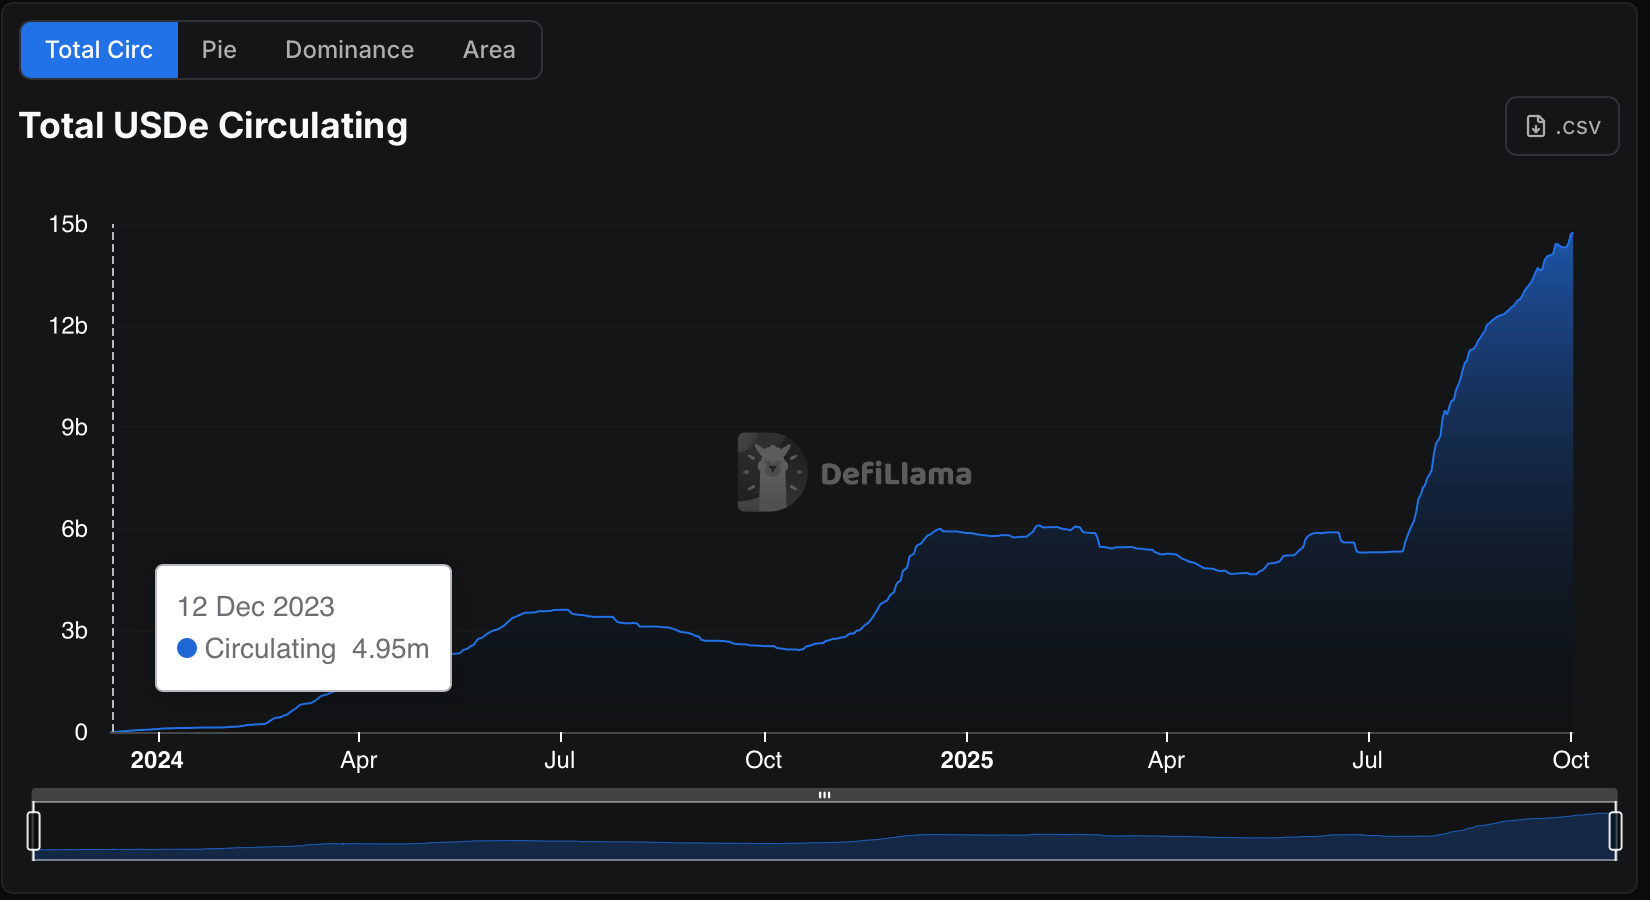Click the Oct 2024 axis label
Screen dimensions: 1650x900
click(x=763, y=760)
